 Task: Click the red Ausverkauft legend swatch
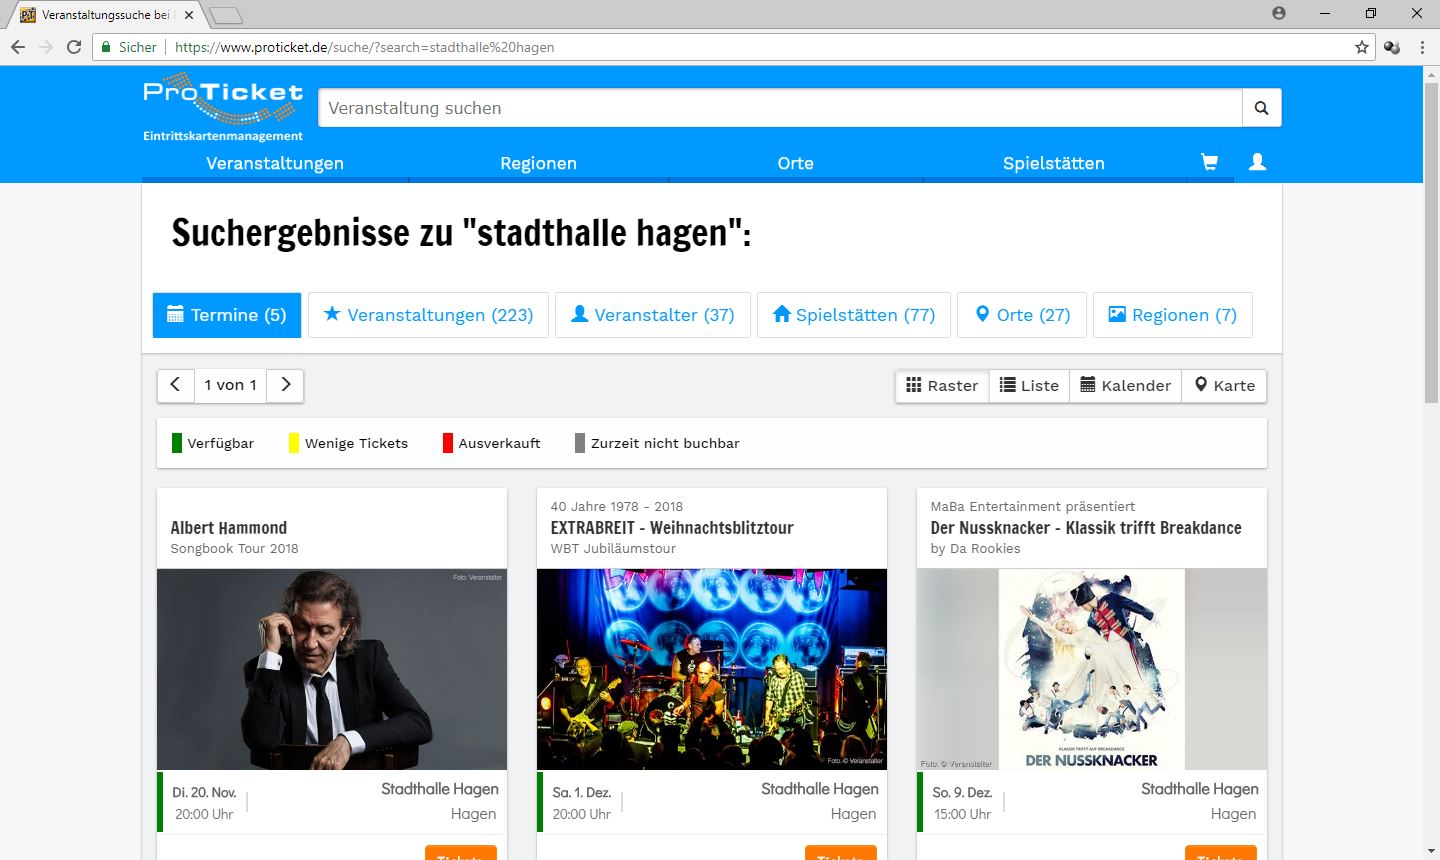tap(448, 443)
